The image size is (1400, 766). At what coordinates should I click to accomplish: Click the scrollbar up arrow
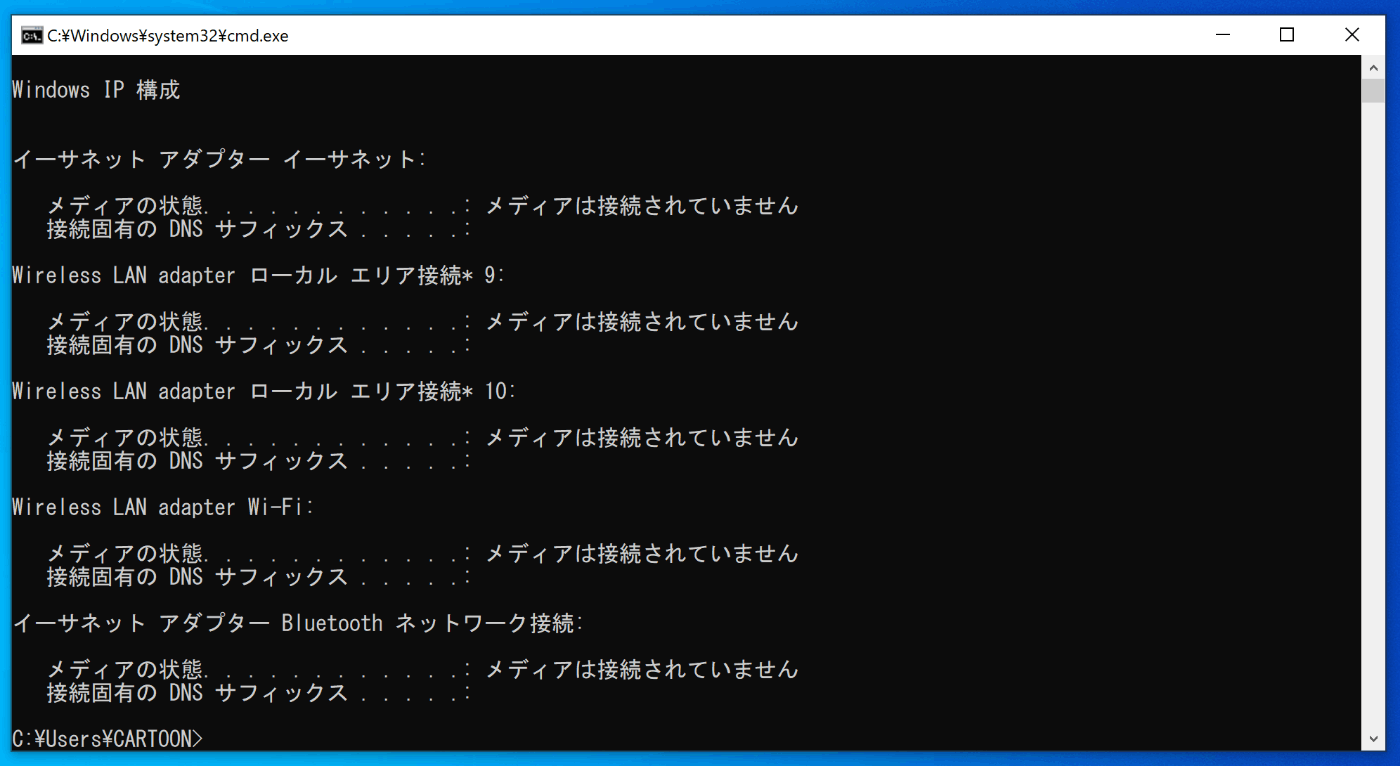(1373, 66)
